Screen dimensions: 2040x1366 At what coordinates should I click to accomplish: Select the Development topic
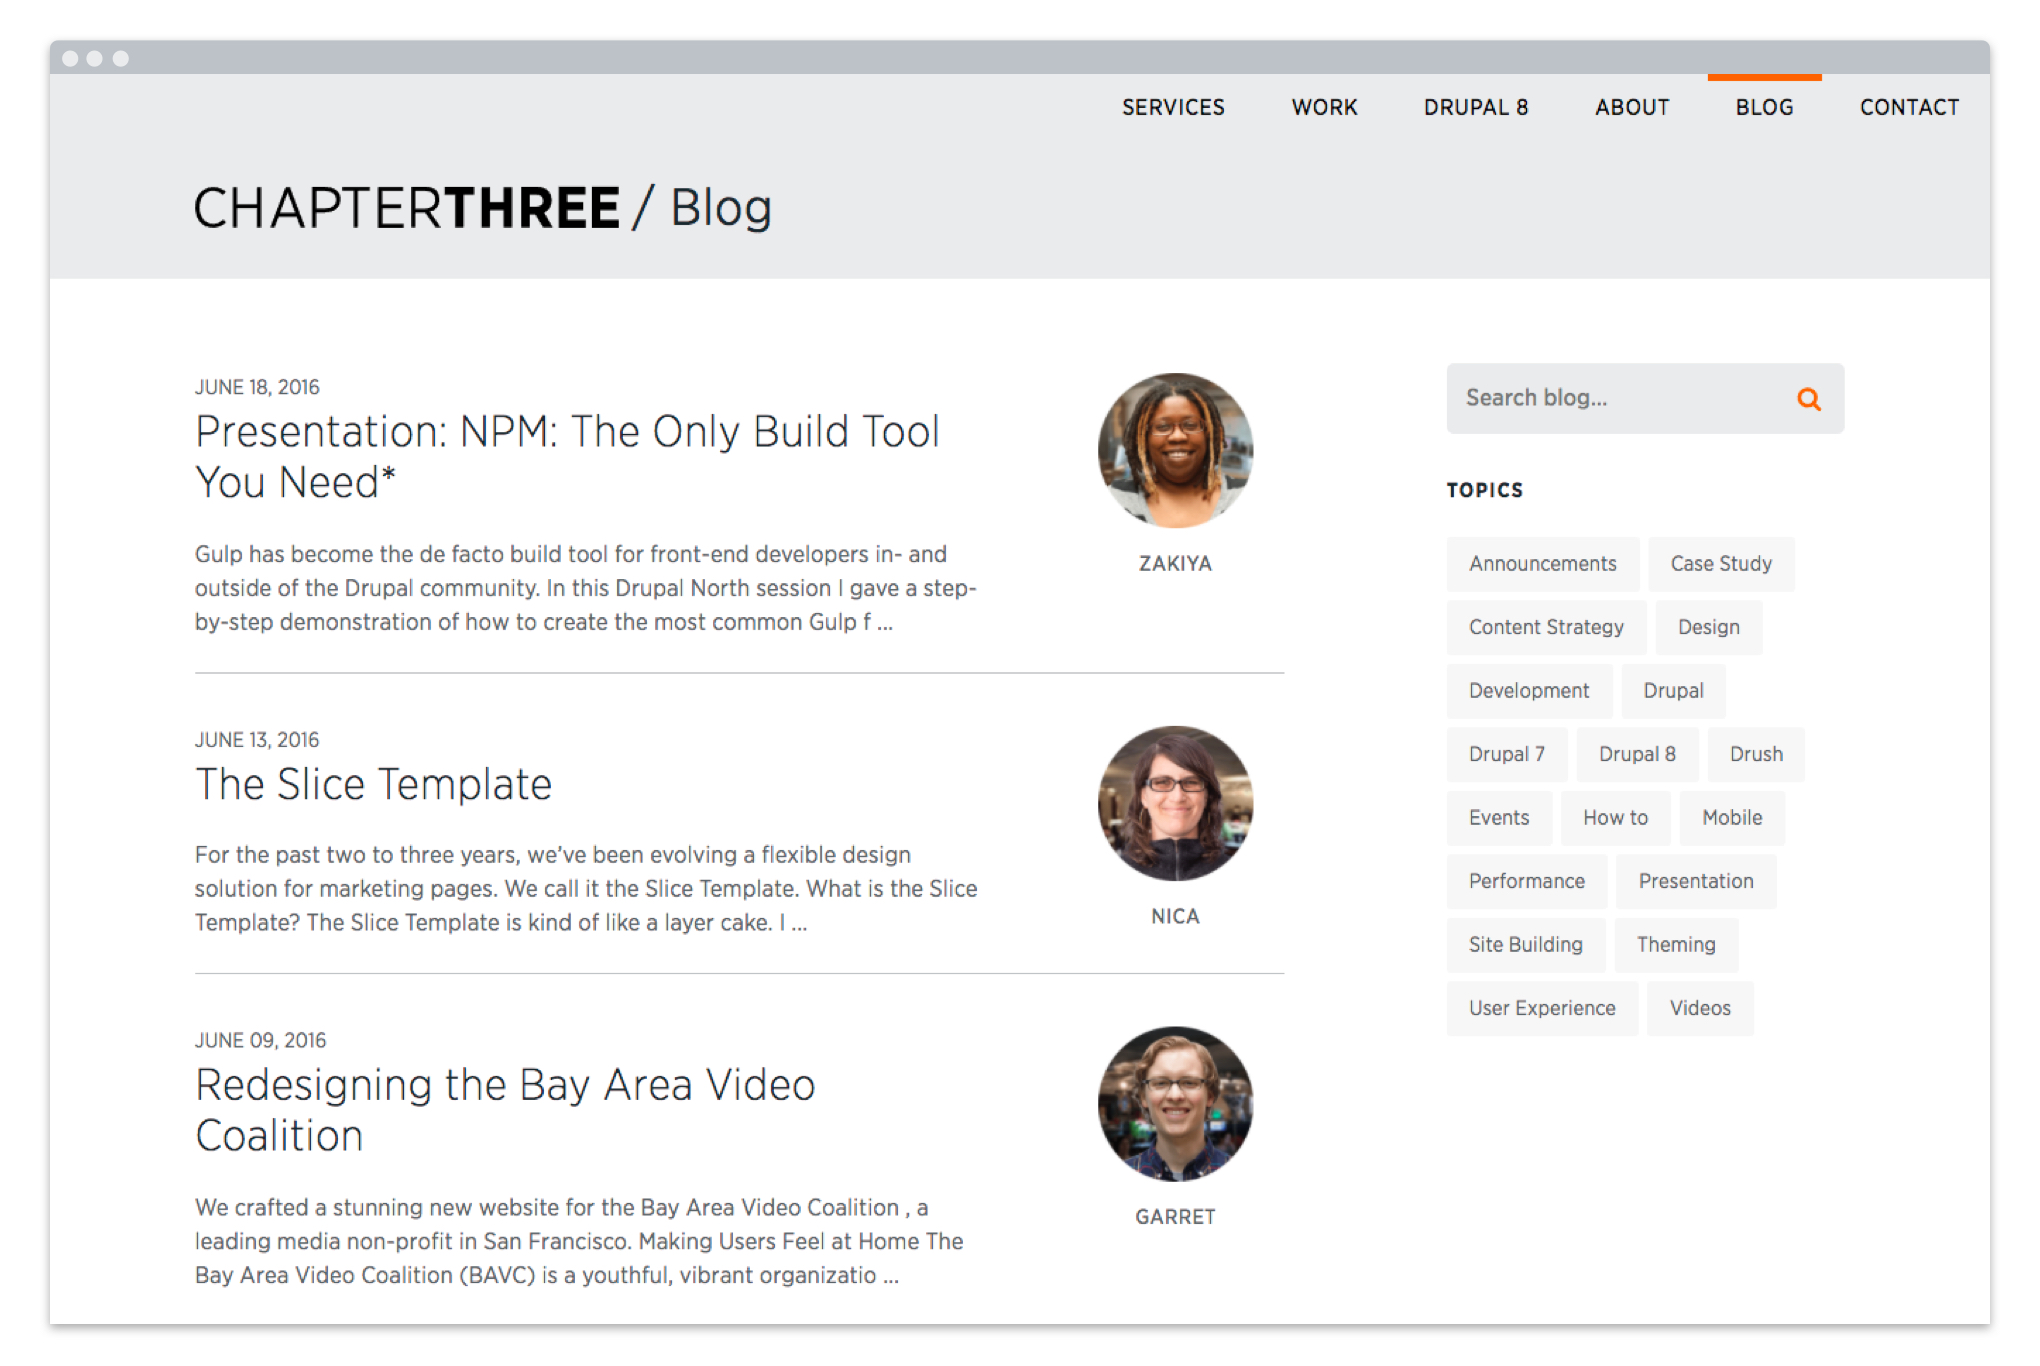coord(1529,691)
